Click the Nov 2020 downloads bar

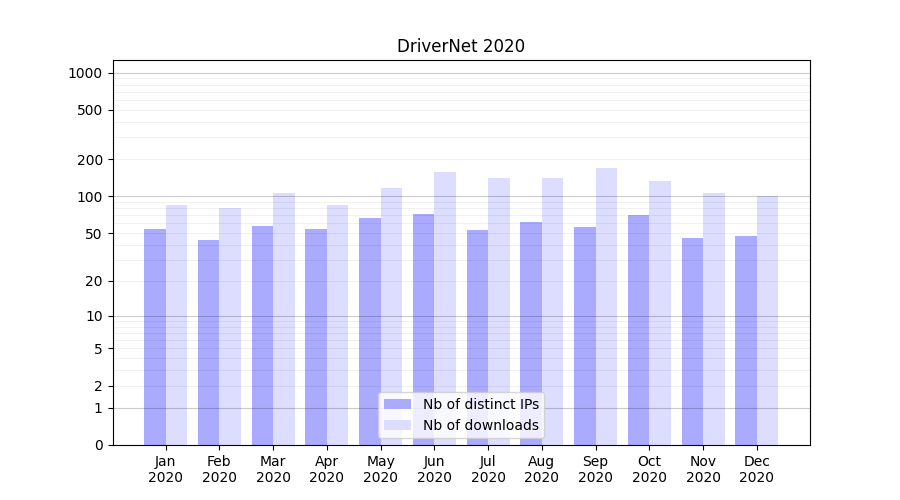coord(714,318)
